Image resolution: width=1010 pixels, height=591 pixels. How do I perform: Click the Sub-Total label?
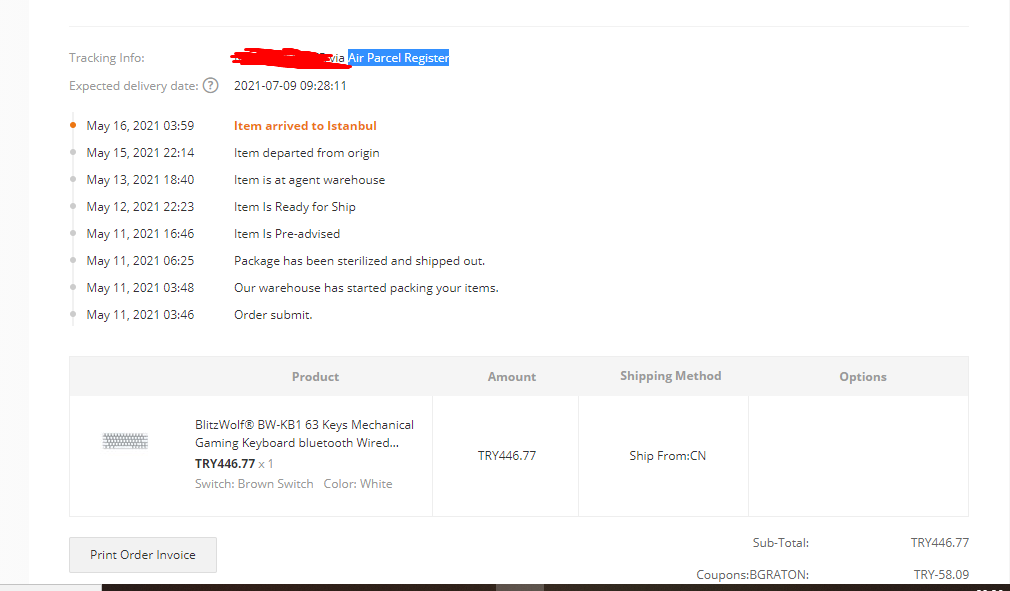(x=781, y=543)
